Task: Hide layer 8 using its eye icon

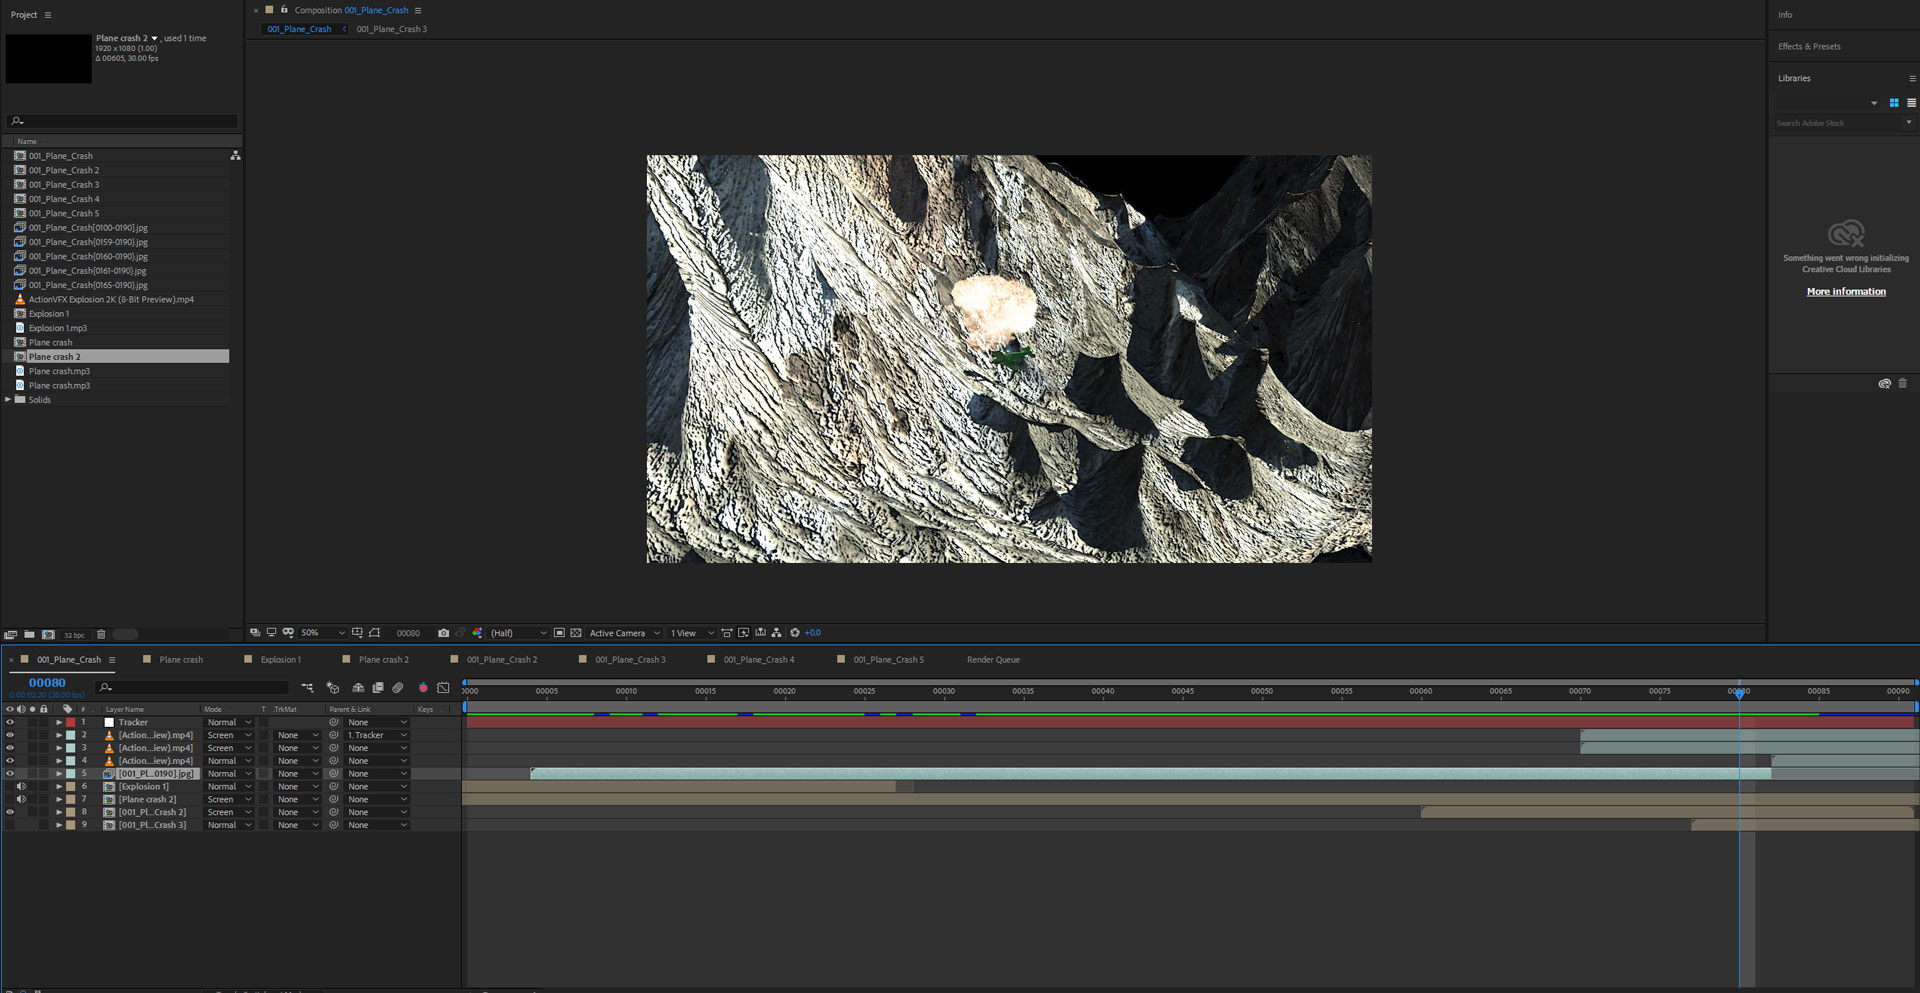Action: coord(10,812)
